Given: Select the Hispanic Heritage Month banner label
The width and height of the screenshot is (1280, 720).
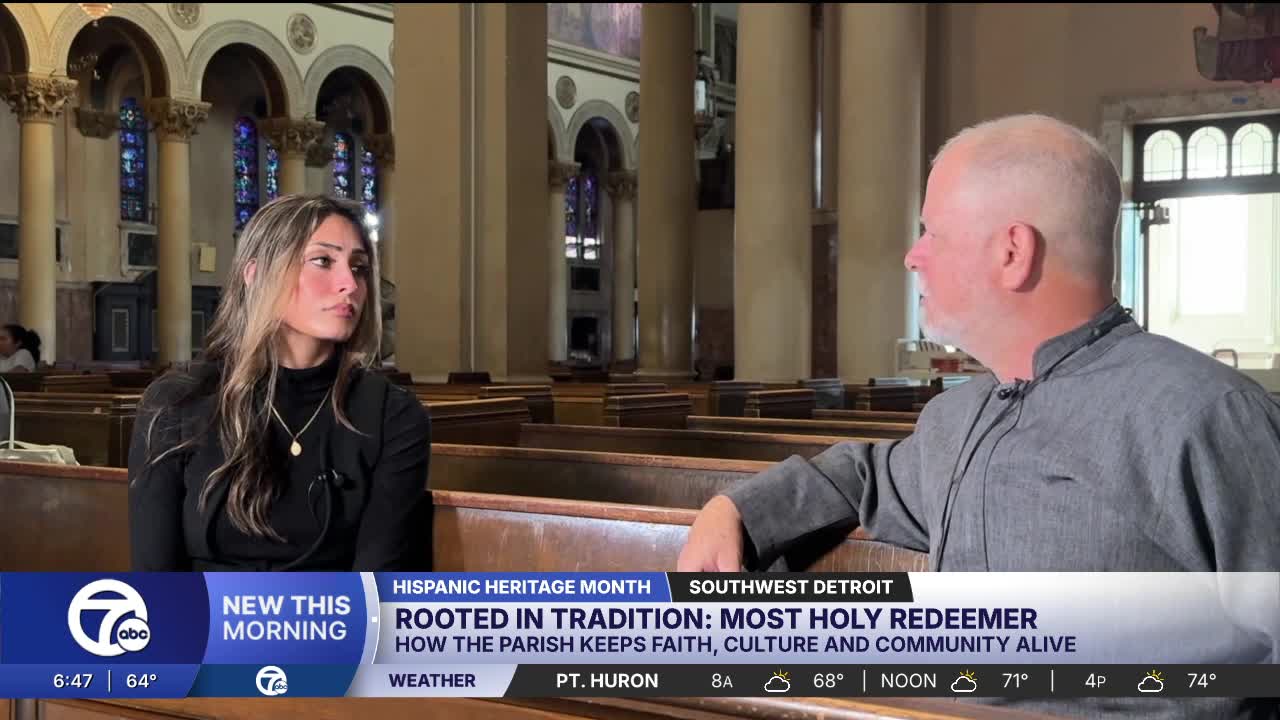Looking at the screenshot, I should click(x=521, y=587).
